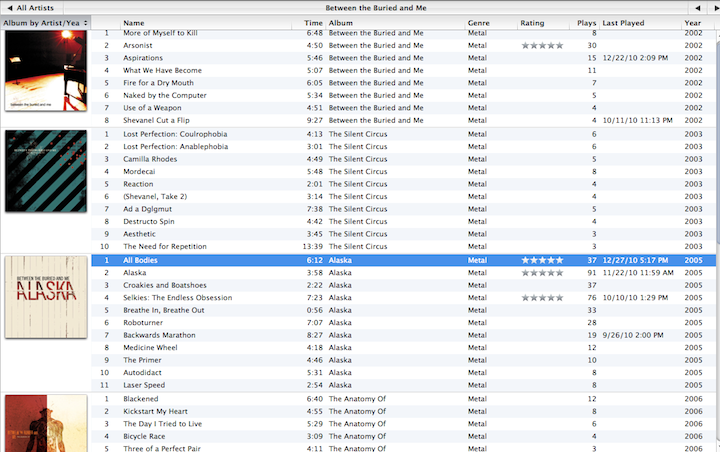Image resolution: width=720 pixels, height=452 pixels.
Task: Select the track Backwards Marathon
Action: coord(159,335)
